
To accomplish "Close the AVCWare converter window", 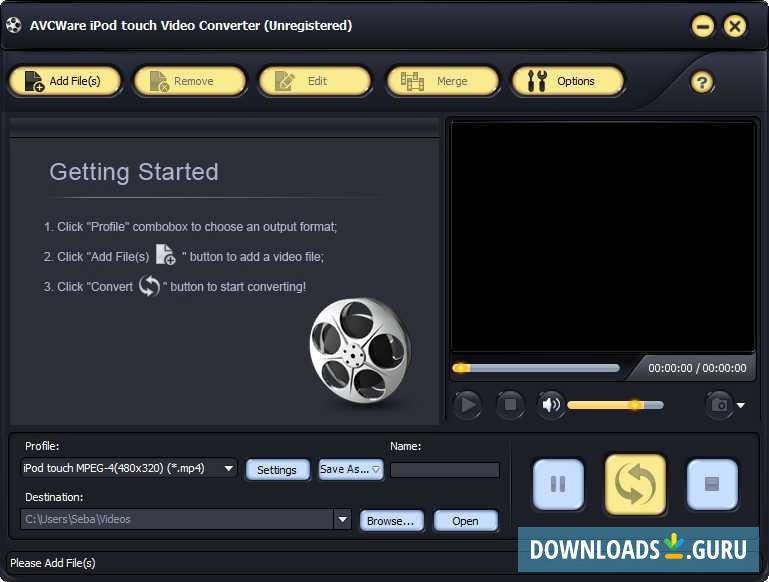I will point(735,26).
